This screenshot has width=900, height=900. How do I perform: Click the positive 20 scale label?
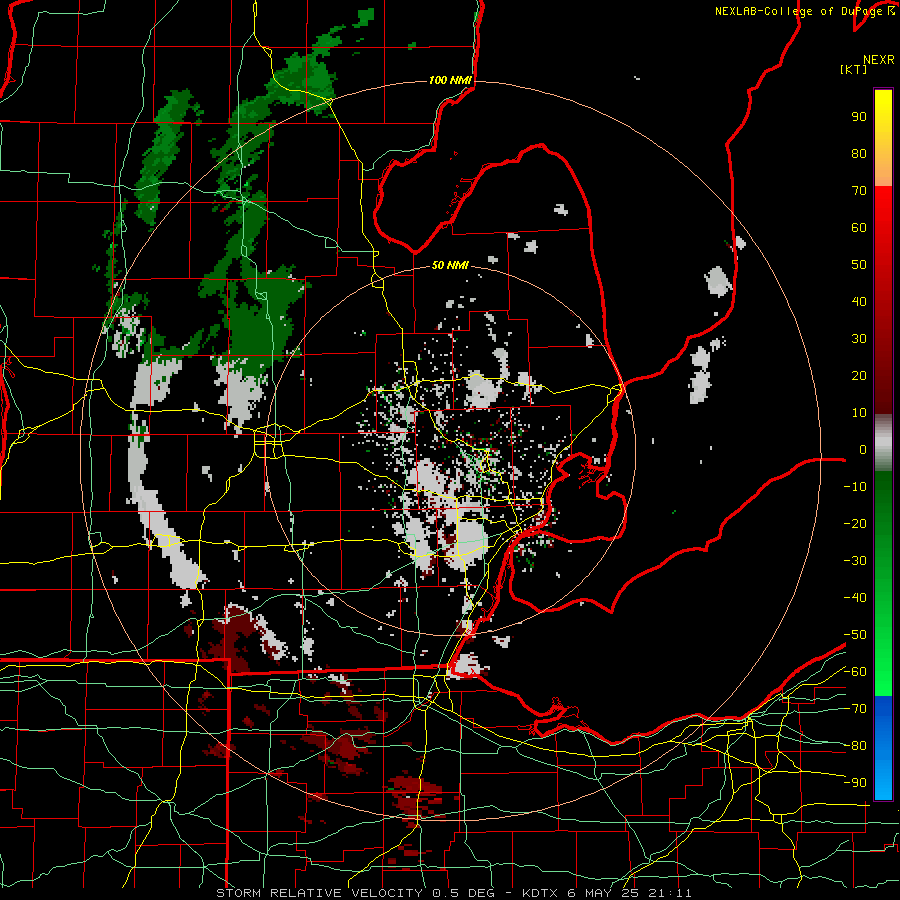coord(859,375)
